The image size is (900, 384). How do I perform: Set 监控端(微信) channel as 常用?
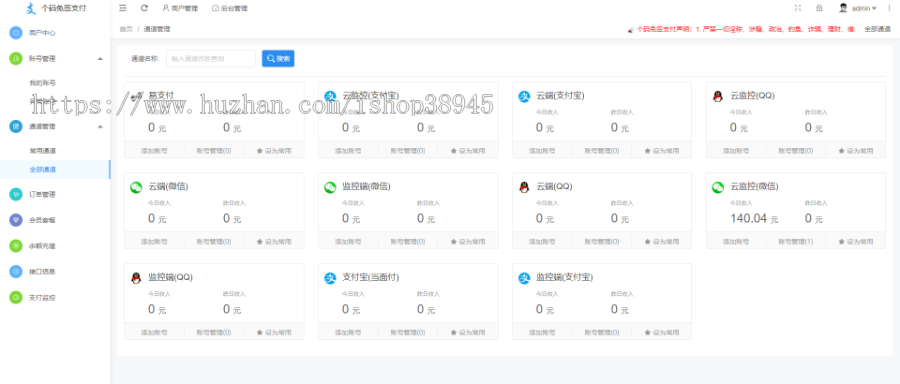tap(468, 242)
